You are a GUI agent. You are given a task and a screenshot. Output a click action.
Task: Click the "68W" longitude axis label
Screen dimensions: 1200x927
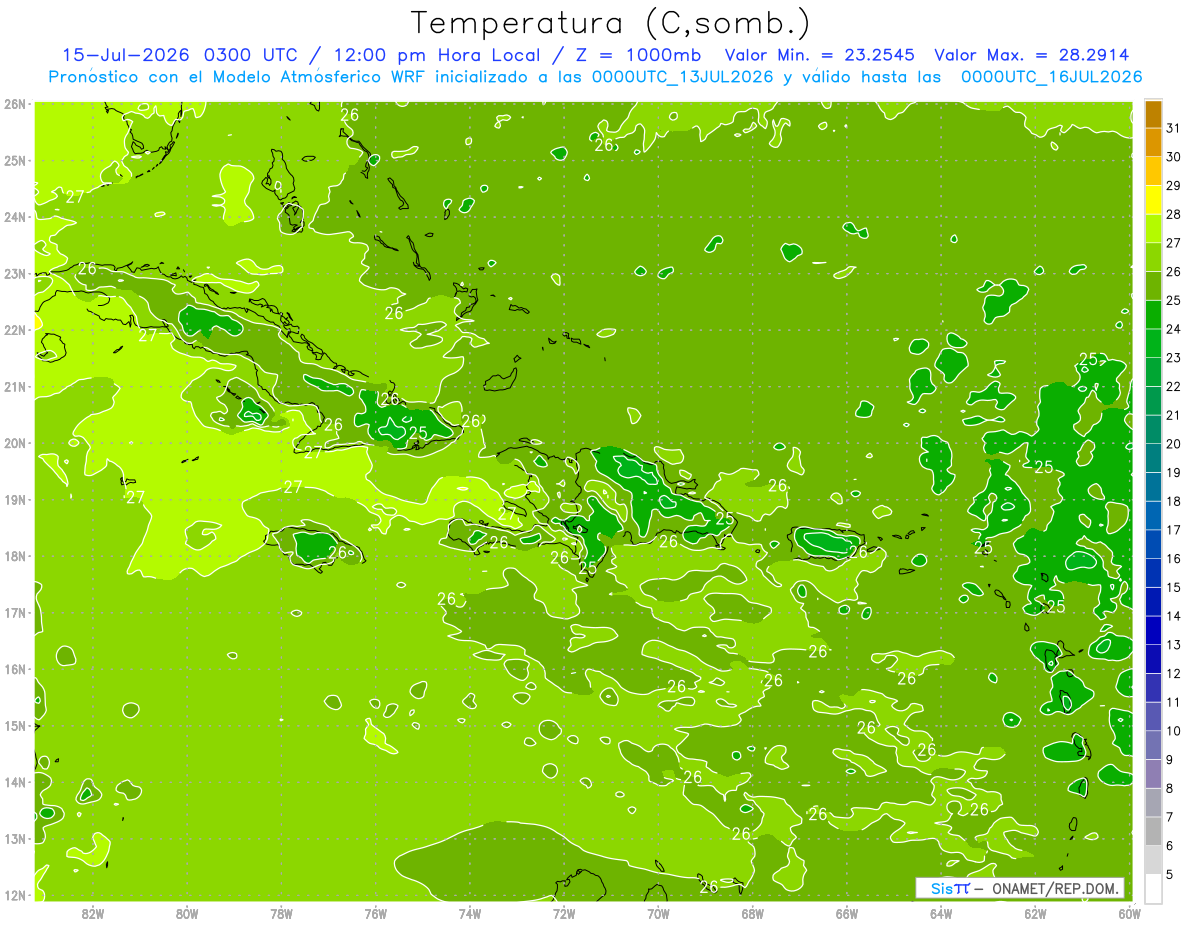click(753, 913)
